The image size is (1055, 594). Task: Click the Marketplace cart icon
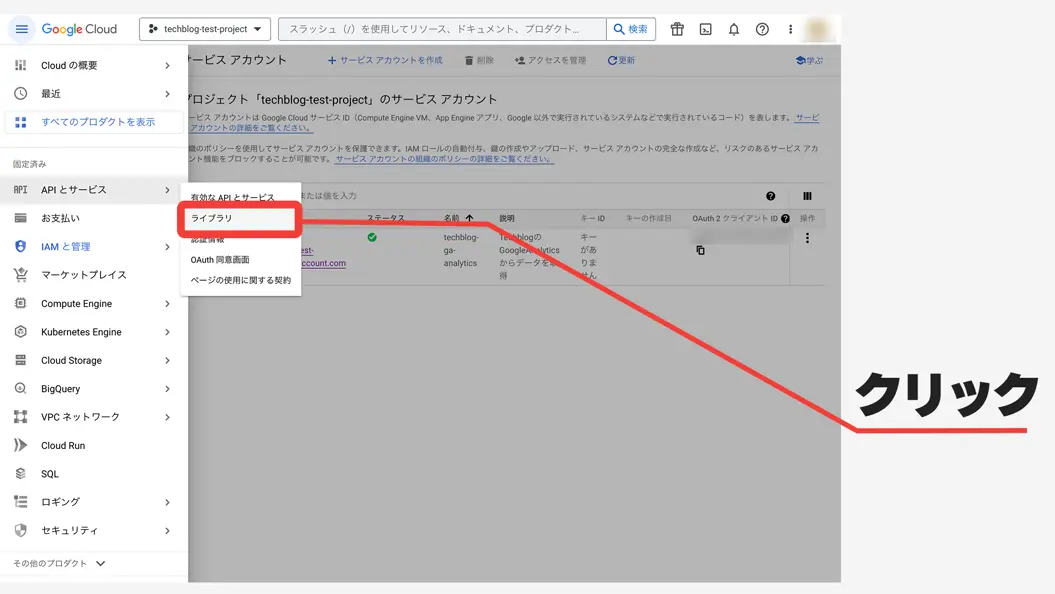pyautogui.click(x=21, y=274)
